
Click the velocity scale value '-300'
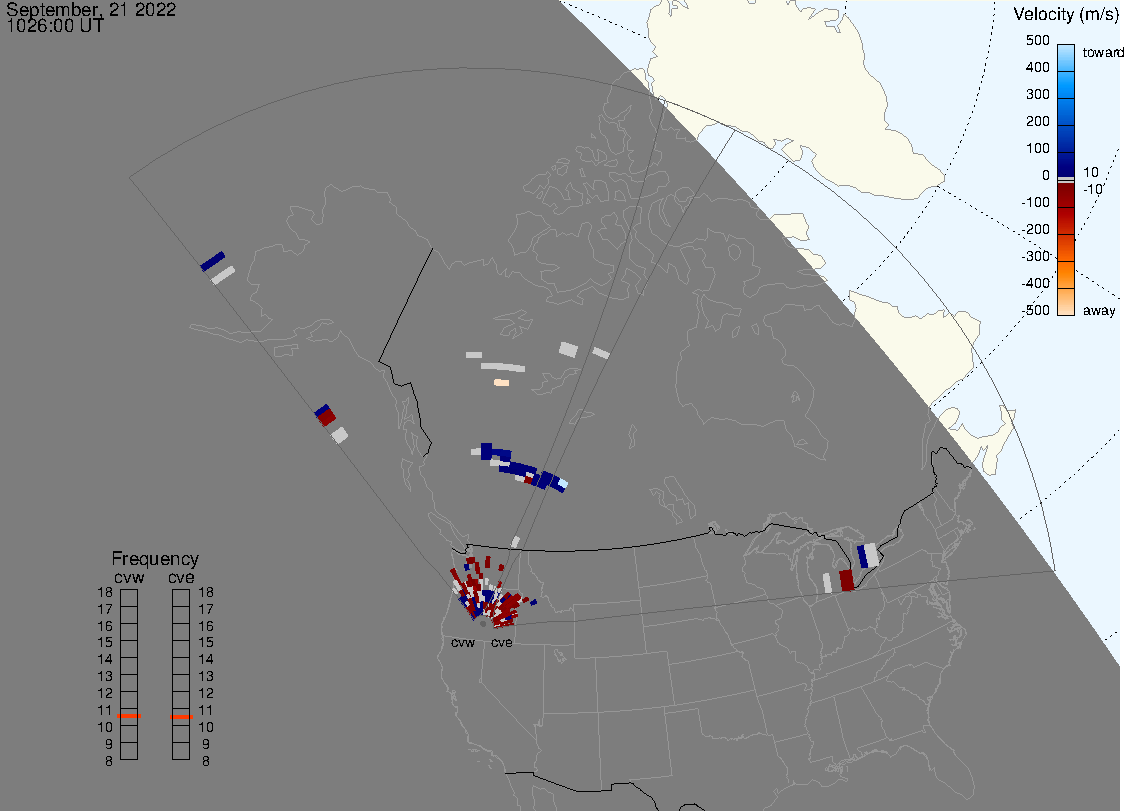tap(1035, 256)
